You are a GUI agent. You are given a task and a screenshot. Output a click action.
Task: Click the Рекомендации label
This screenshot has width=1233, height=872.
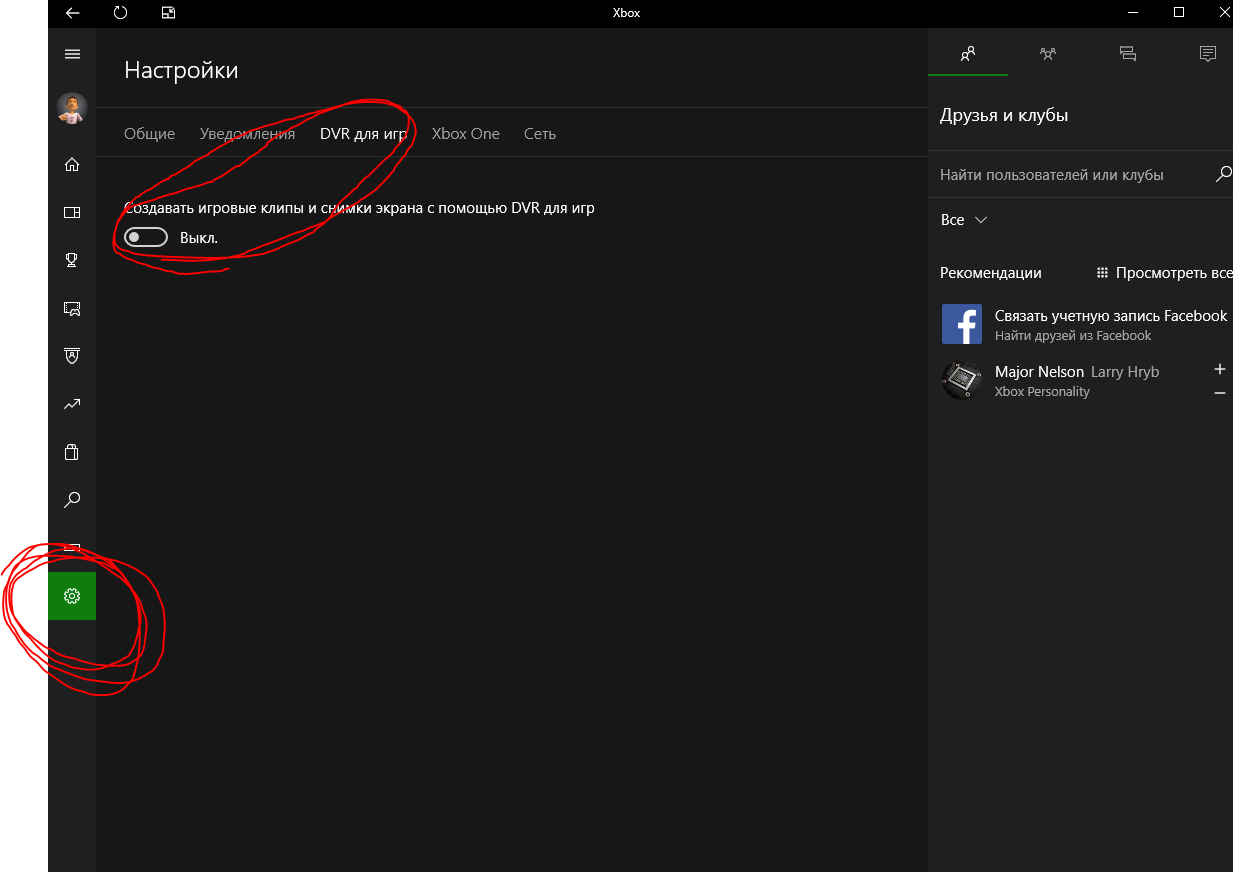tap(991, 272)
